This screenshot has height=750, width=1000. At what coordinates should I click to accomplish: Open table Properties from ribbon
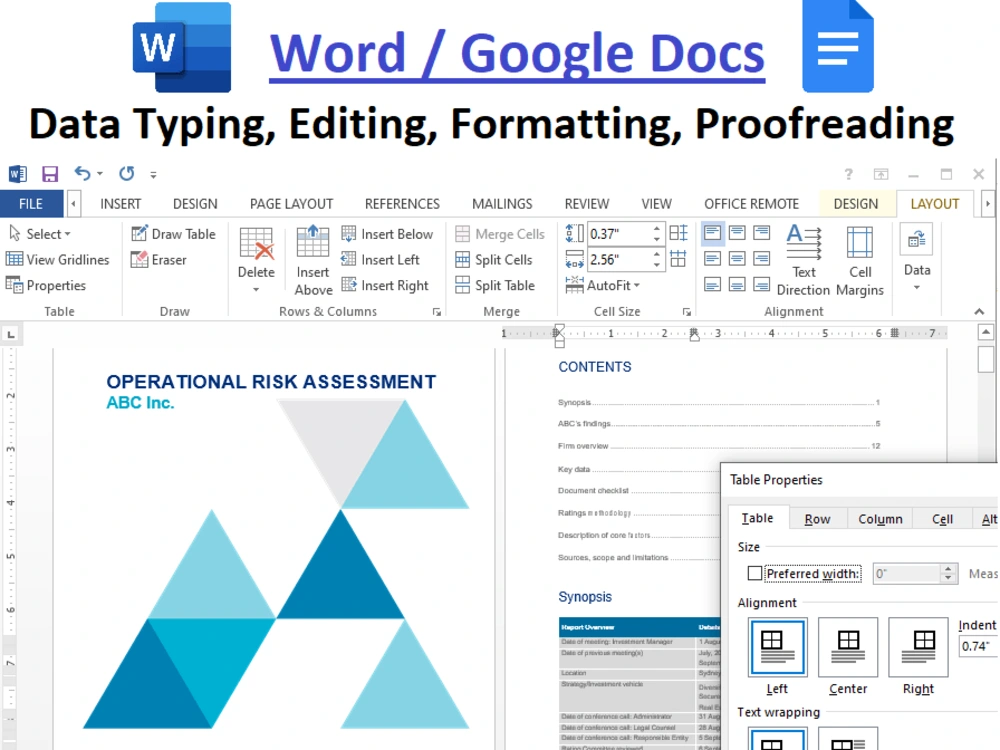click(x=45, y=285)
